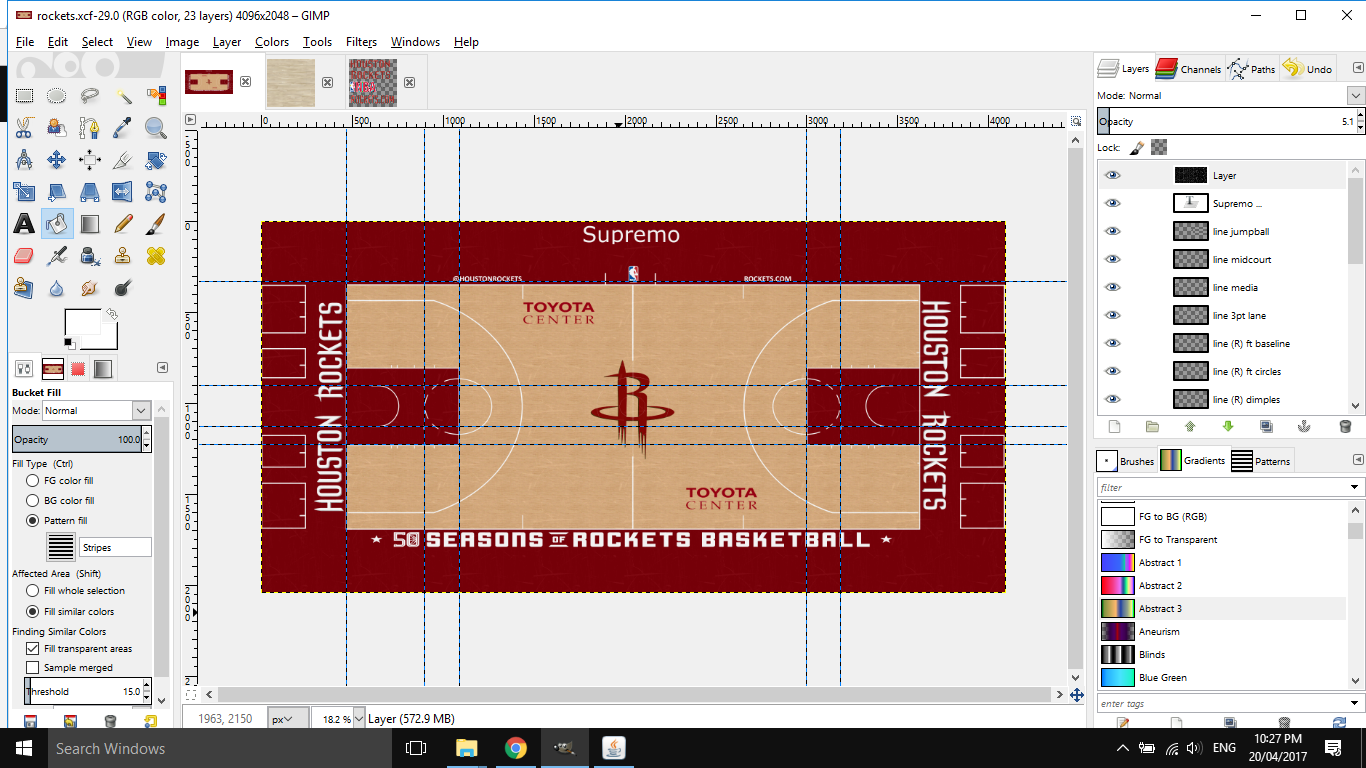Switch to the Channels tab
The width and height of the screenshot is (1366, 768).
click(1188, 68)
